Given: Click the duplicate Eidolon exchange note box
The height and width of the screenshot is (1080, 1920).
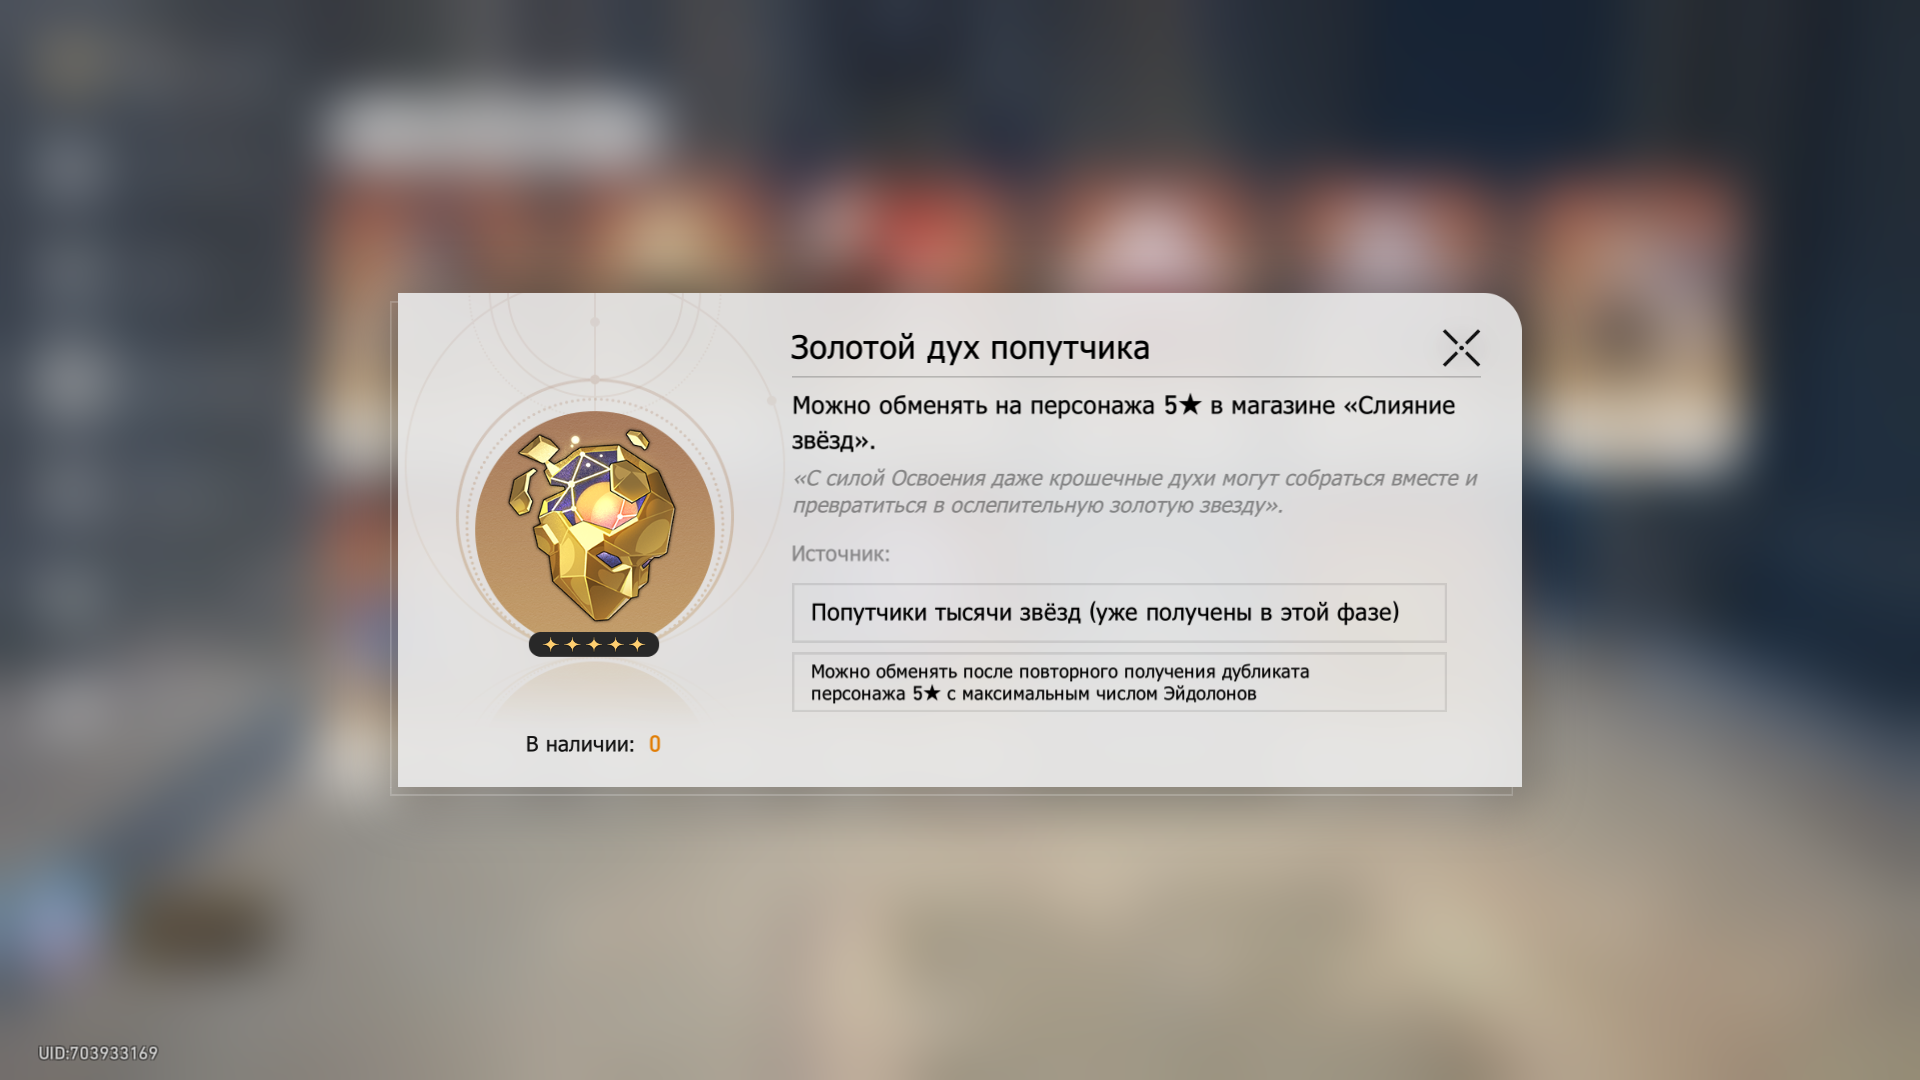Looking at the screenshot, I should coord(1119,682).
